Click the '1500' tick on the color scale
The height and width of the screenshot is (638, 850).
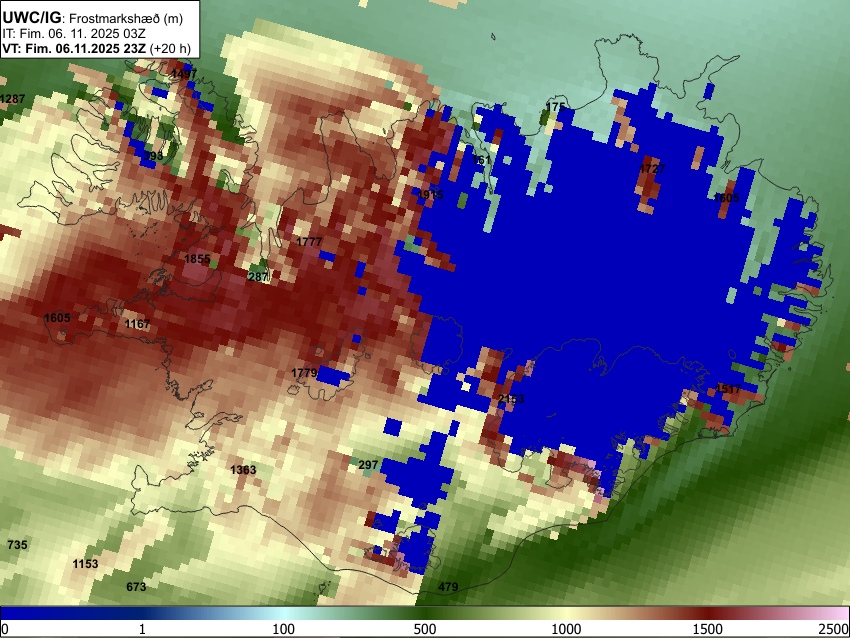[x=708, y=629]
